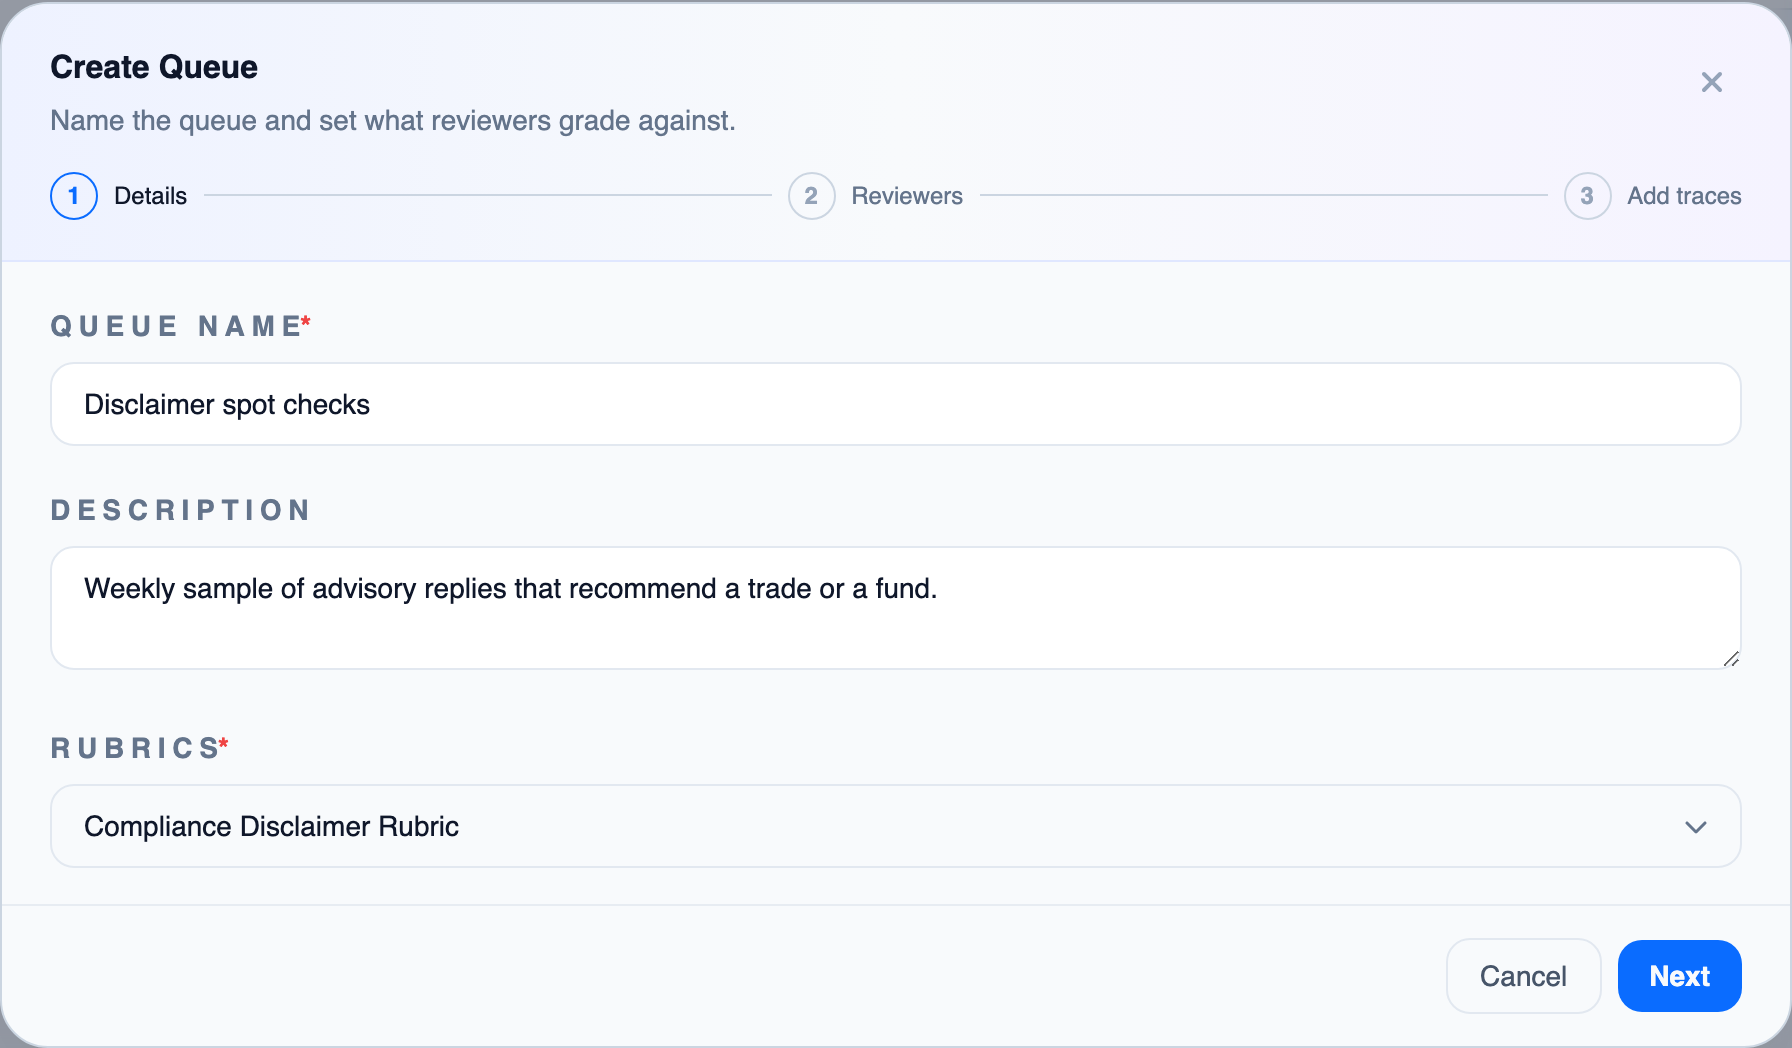1792x1048 pixels.
Task: Grab the description textarea resize handle
Action: 1731,659
